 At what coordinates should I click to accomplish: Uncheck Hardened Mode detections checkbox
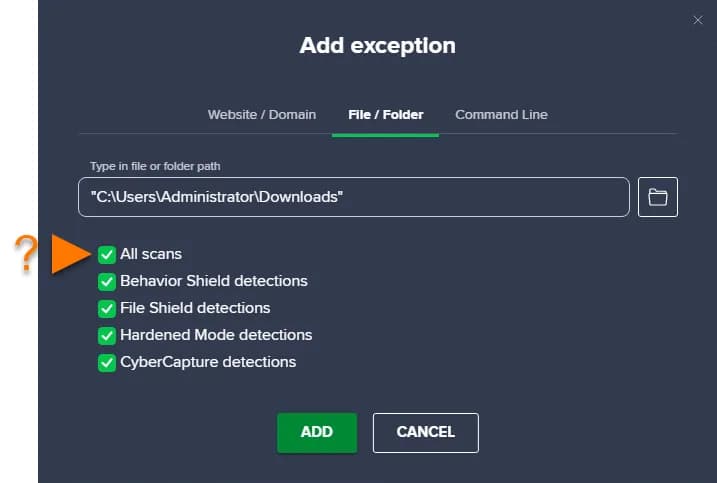107,336
